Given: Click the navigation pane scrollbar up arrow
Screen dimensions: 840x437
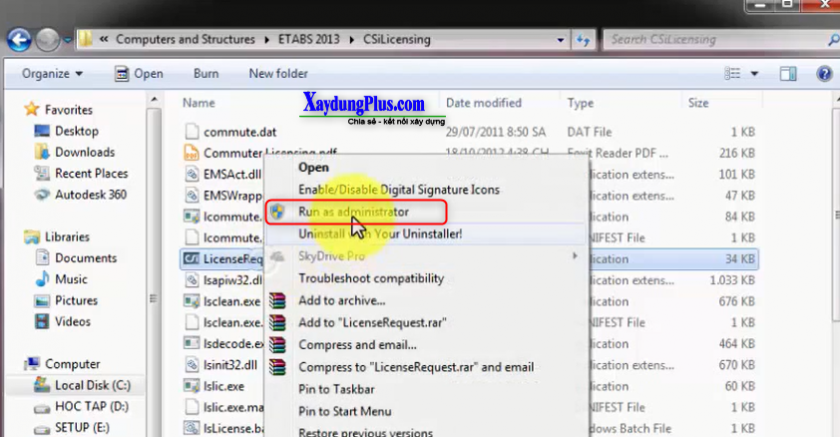Looking at the screenshot, I should pyautogui.click(x=154, y=100).
